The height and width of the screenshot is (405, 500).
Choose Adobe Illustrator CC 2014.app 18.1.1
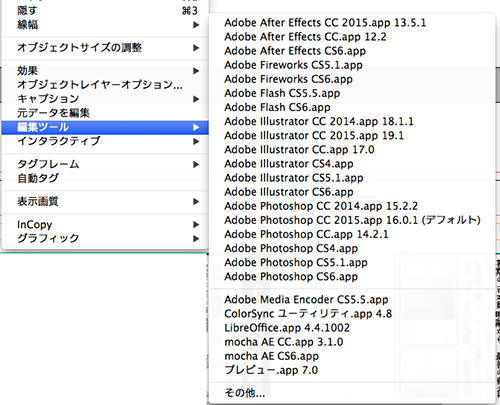pyautogui.click(x=352, y=121)
